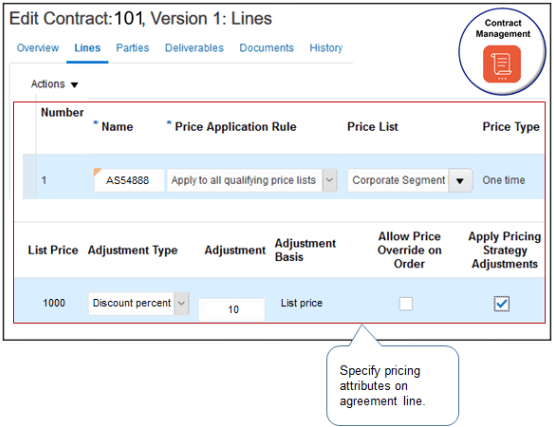Click the AS54888 name field

pos(129,180)
